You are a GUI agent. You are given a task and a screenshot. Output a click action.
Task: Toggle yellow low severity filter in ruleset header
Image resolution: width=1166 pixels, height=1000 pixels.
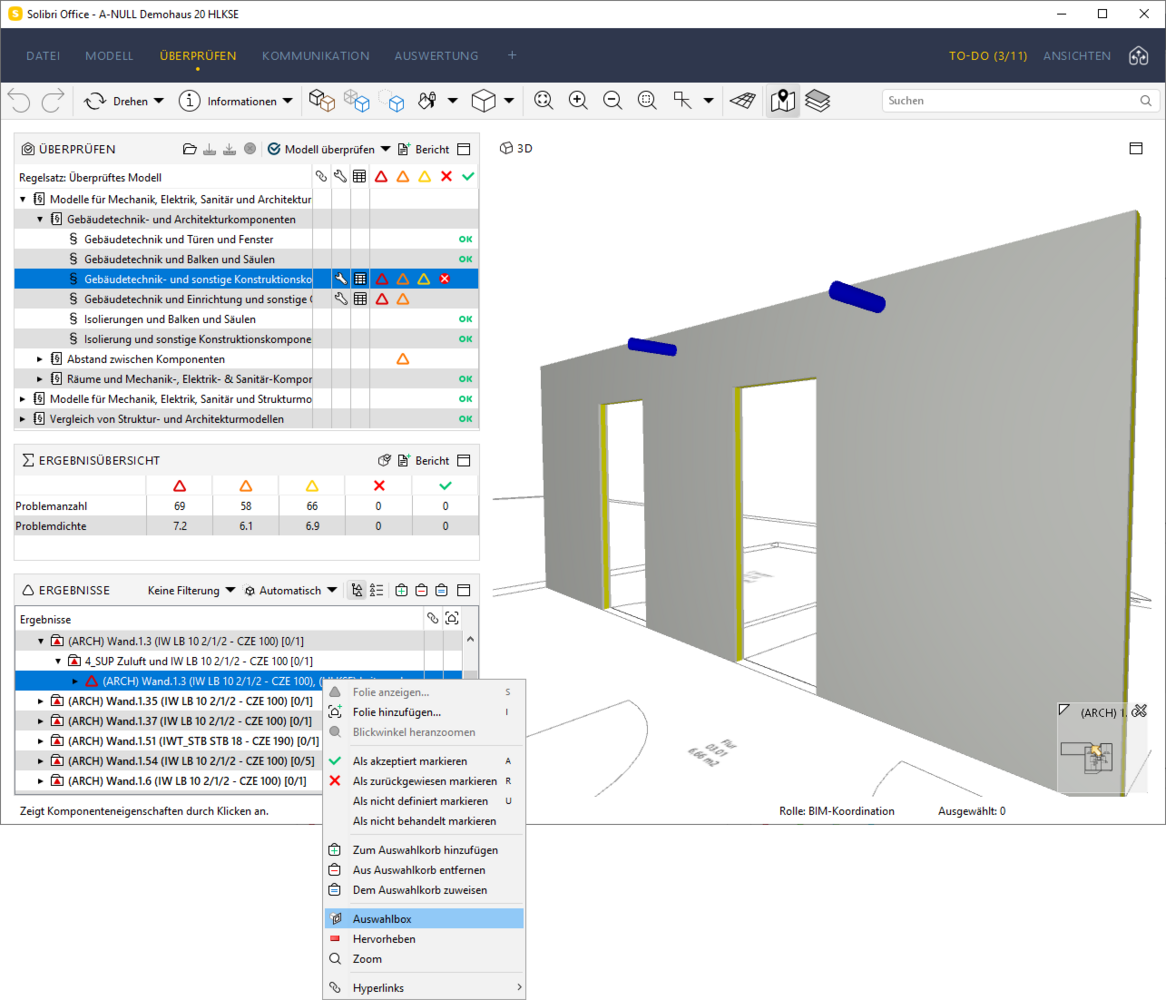[x=425, y=177]
